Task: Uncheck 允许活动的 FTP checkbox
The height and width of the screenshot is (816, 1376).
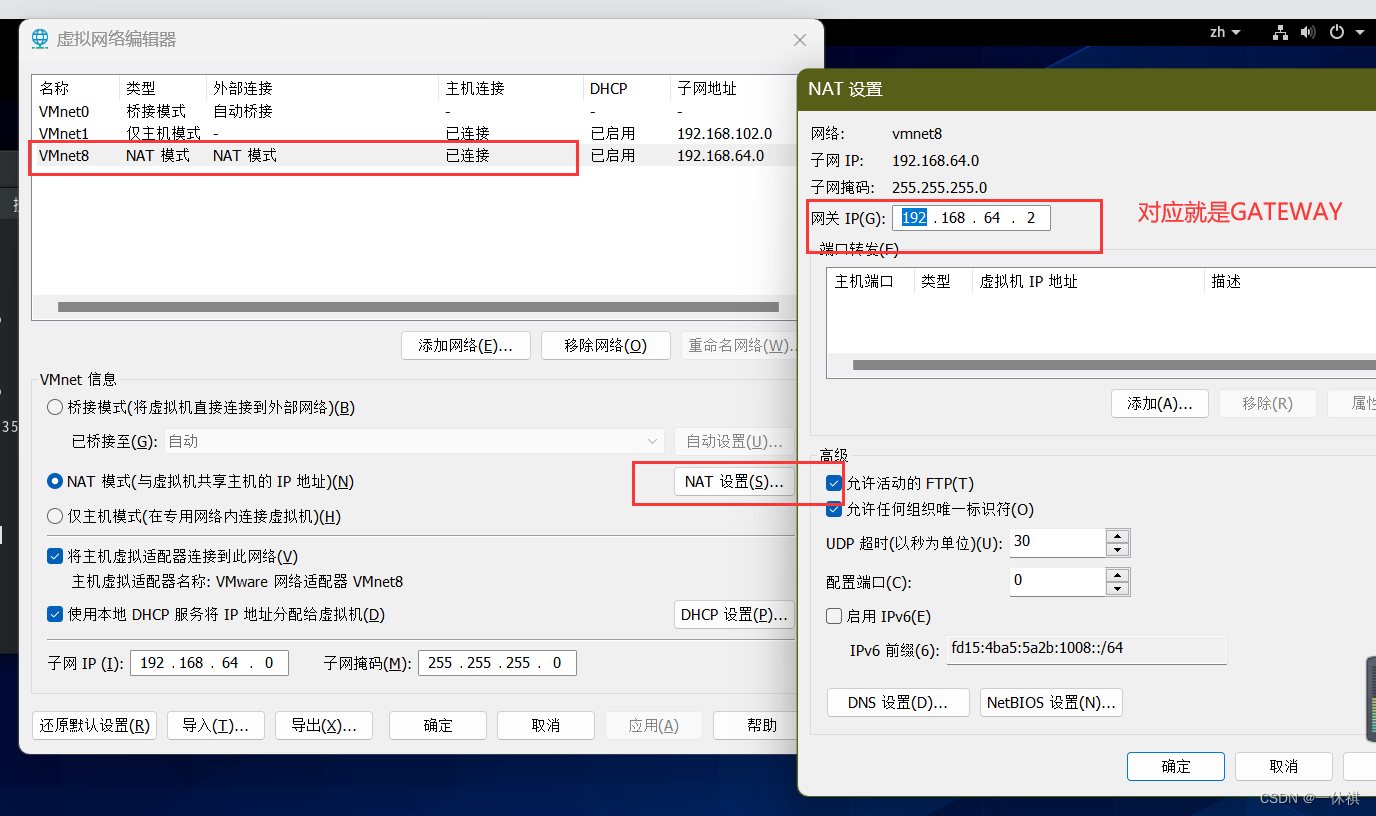Action: coord(834,483)
